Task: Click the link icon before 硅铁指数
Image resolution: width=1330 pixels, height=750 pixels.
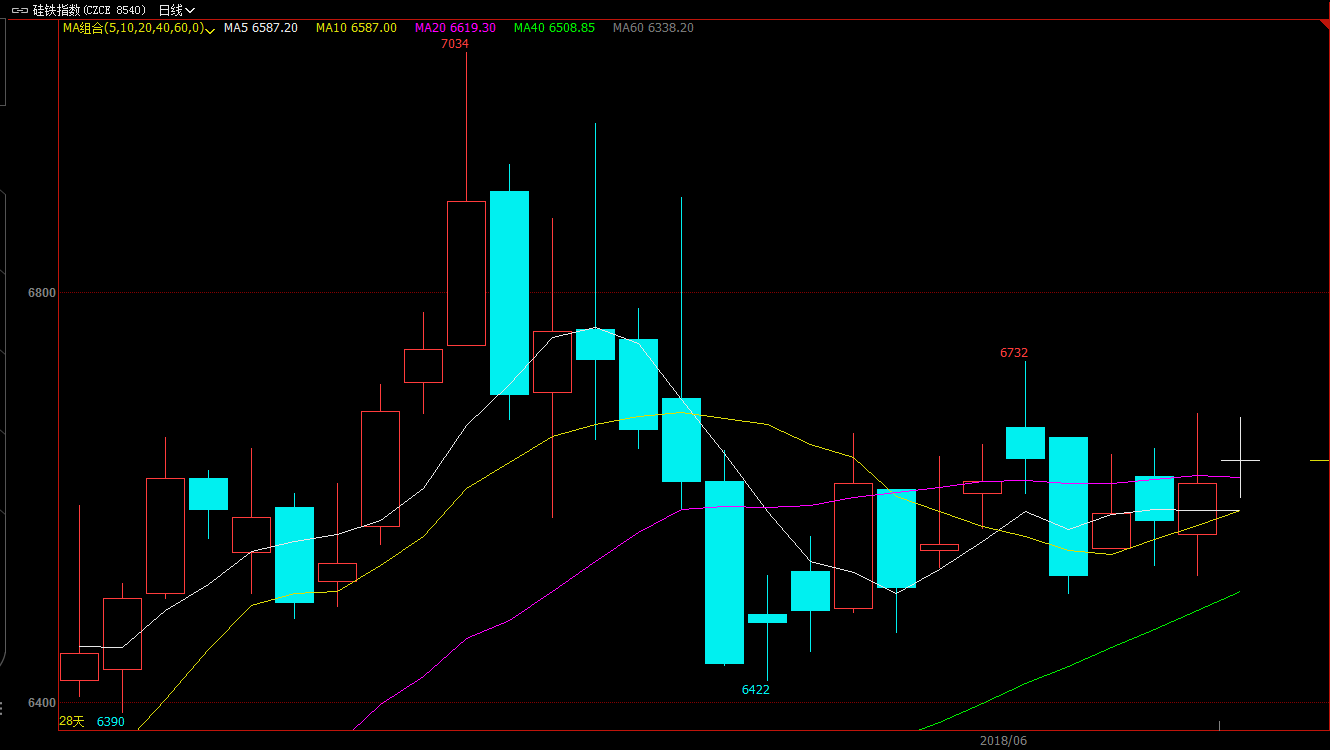Action: pos(19,10)
